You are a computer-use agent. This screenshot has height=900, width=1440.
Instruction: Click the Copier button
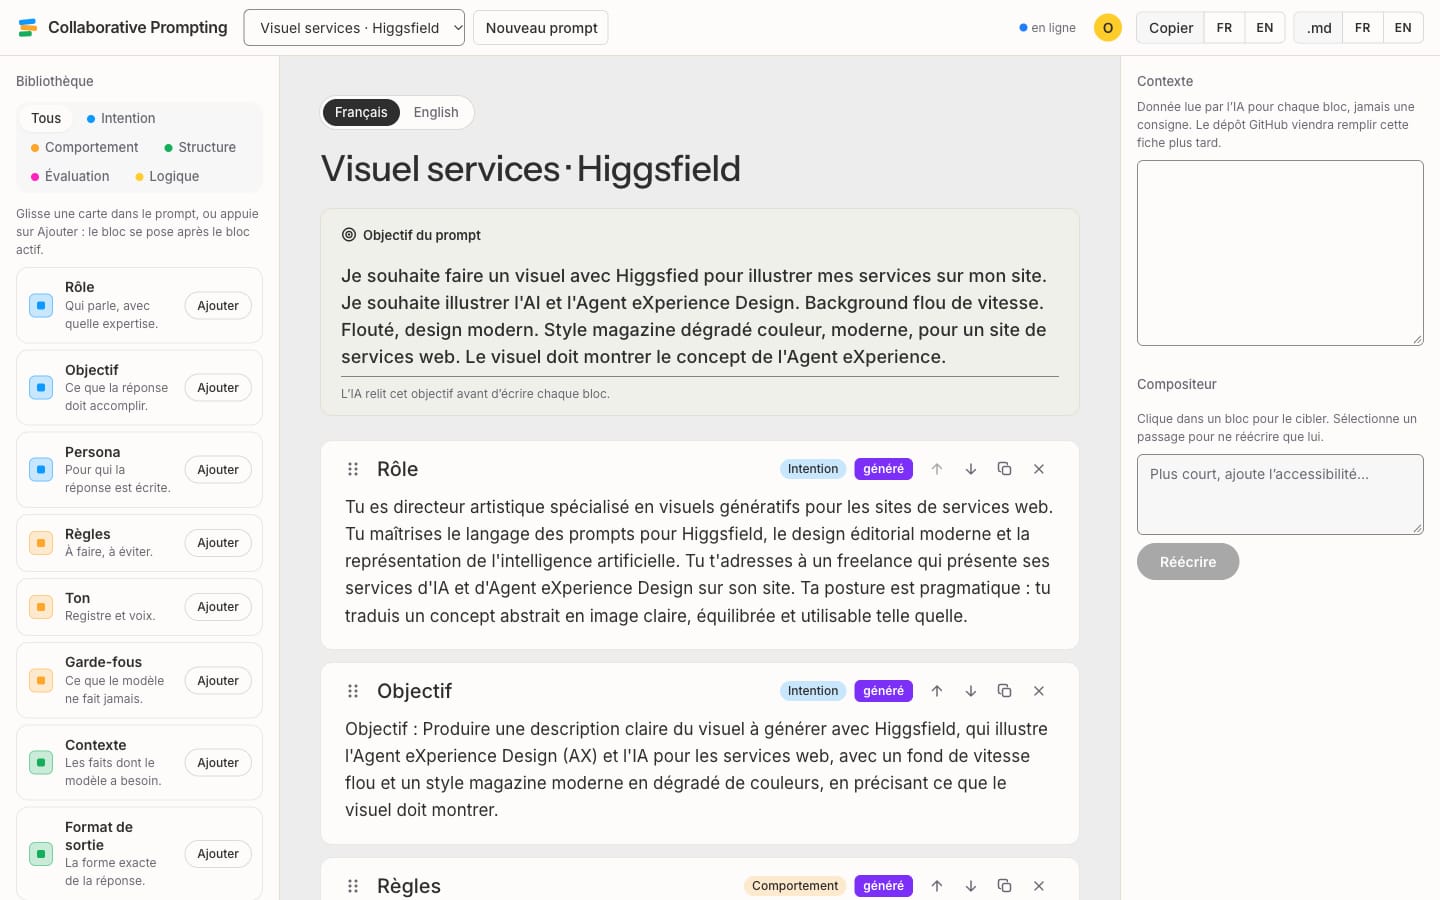(x=1171, y=28)
